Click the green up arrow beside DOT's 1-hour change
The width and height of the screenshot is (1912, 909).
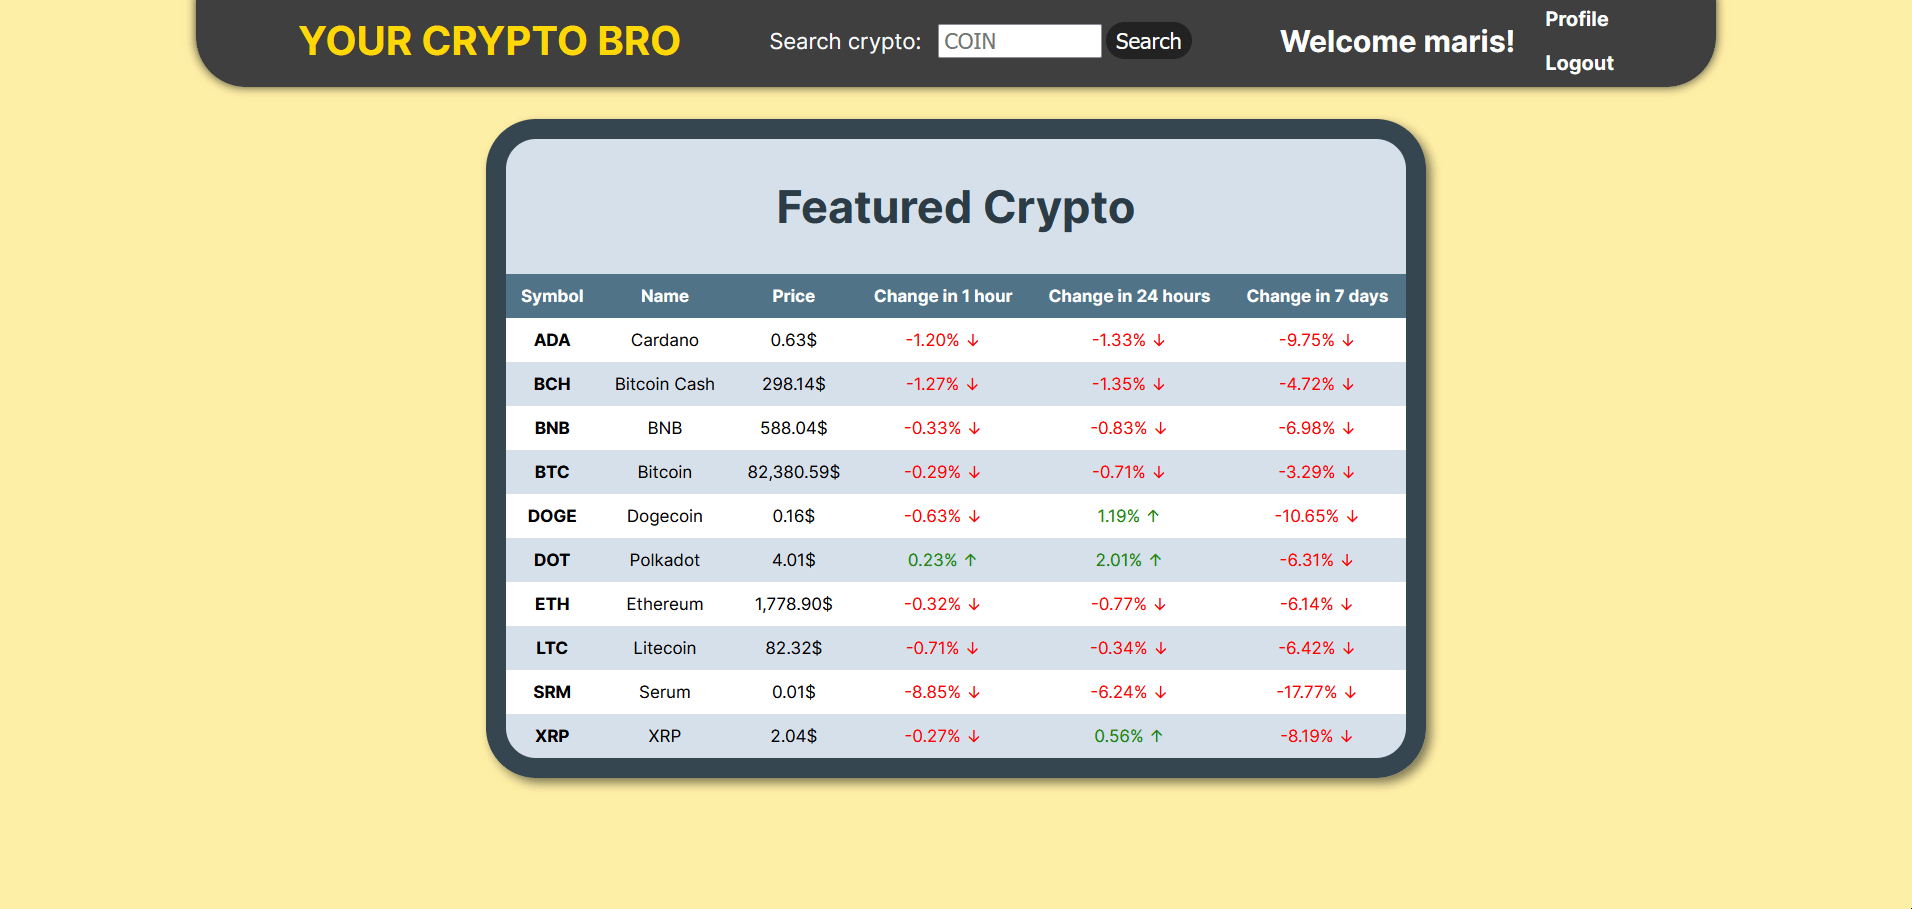point(969,560)
